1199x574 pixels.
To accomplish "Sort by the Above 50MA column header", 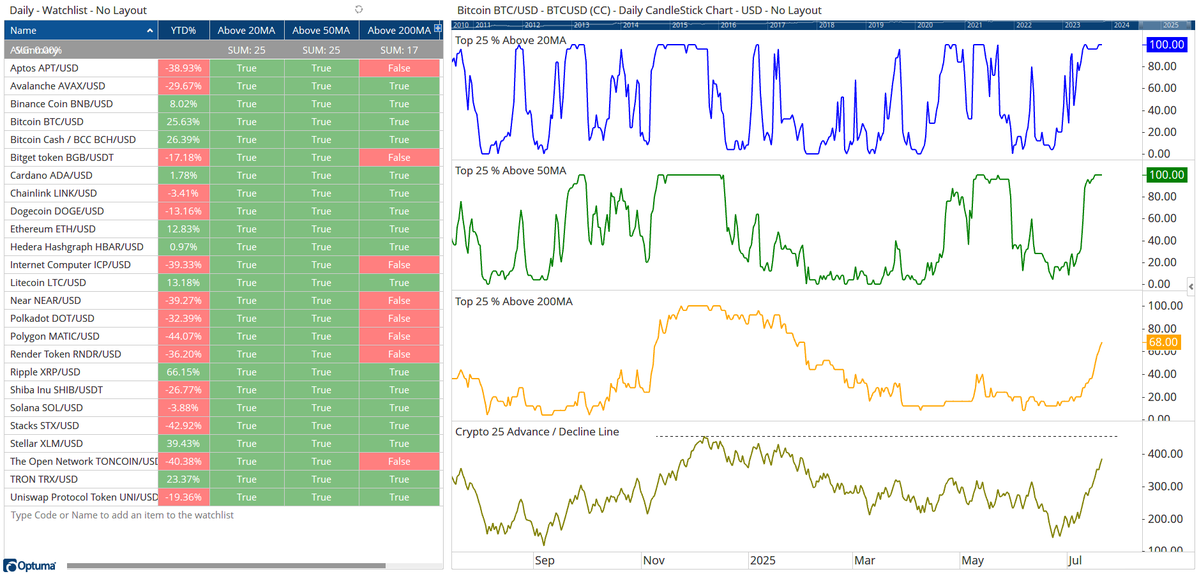I will point(321,31).
